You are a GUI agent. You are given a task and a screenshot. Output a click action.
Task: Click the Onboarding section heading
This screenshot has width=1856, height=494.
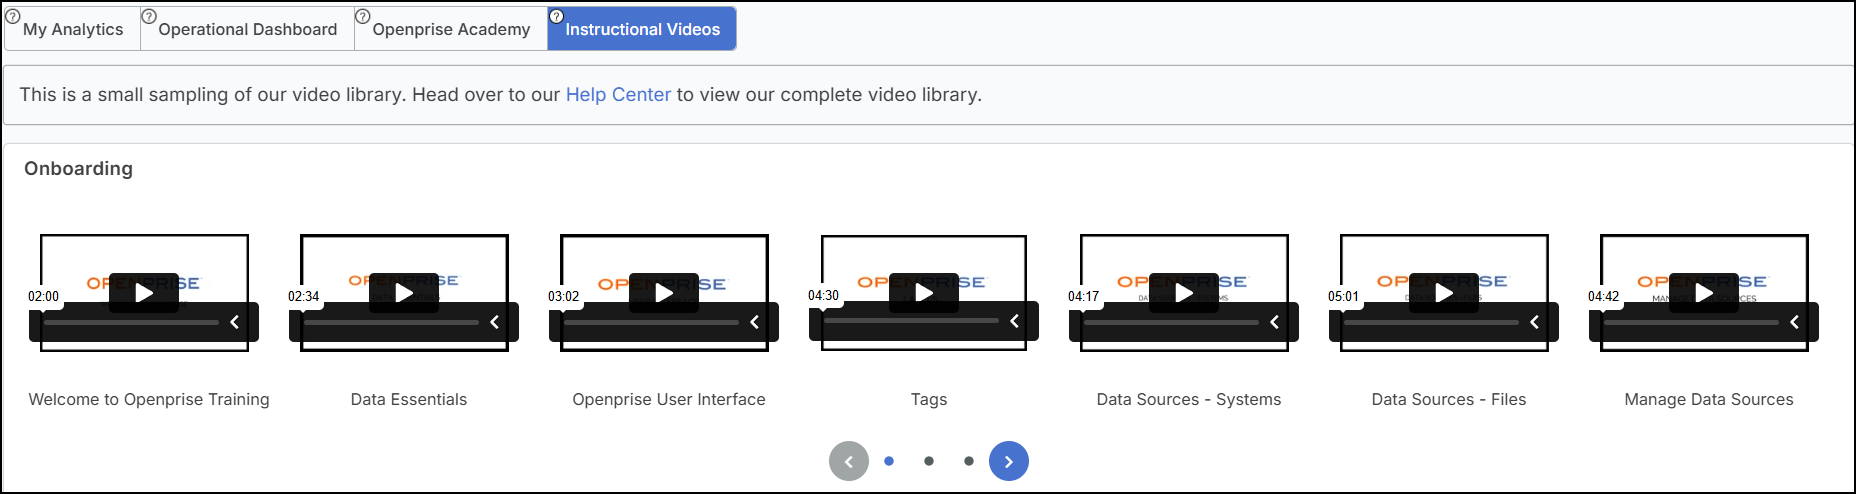point(78,168)
